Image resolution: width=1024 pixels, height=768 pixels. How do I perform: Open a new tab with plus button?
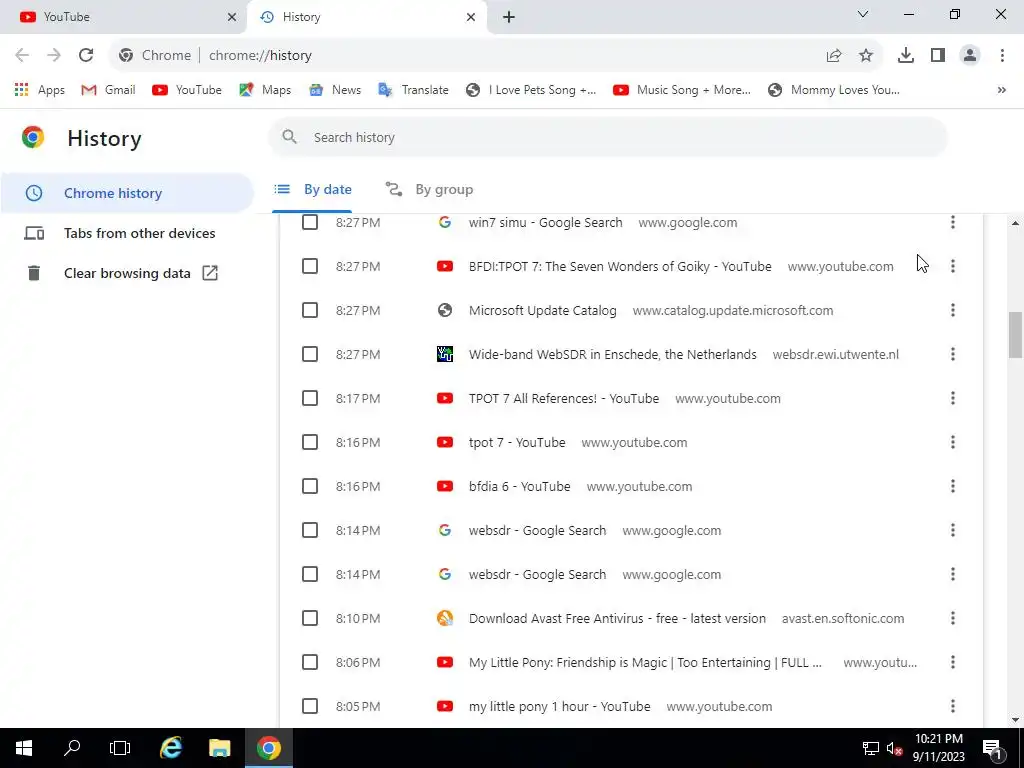509,17
